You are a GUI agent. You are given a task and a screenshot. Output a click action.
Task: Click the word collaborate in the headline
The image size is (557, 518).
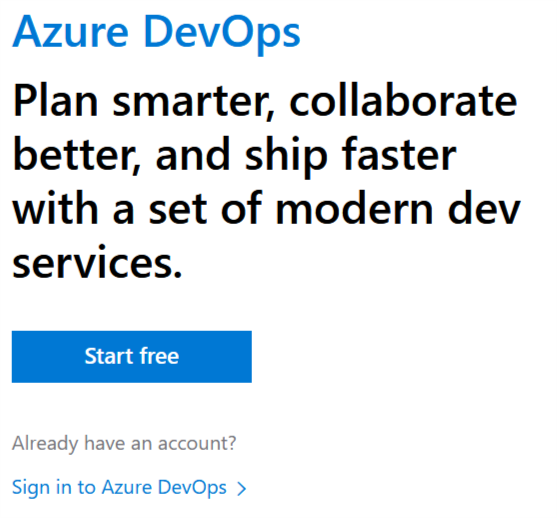click(403, 99)
